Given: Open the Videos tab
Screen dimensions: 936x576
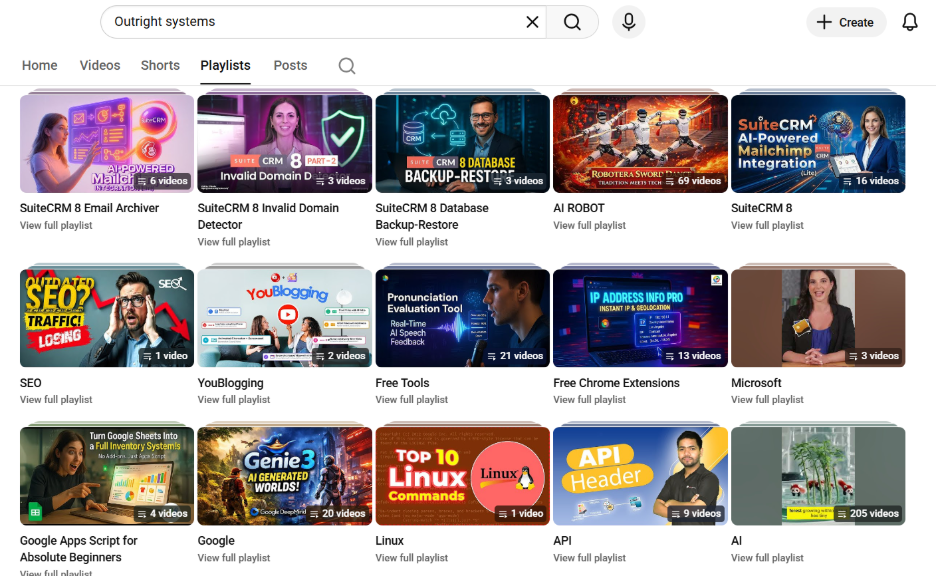Looking at the screenshot, I should [100, 66].
